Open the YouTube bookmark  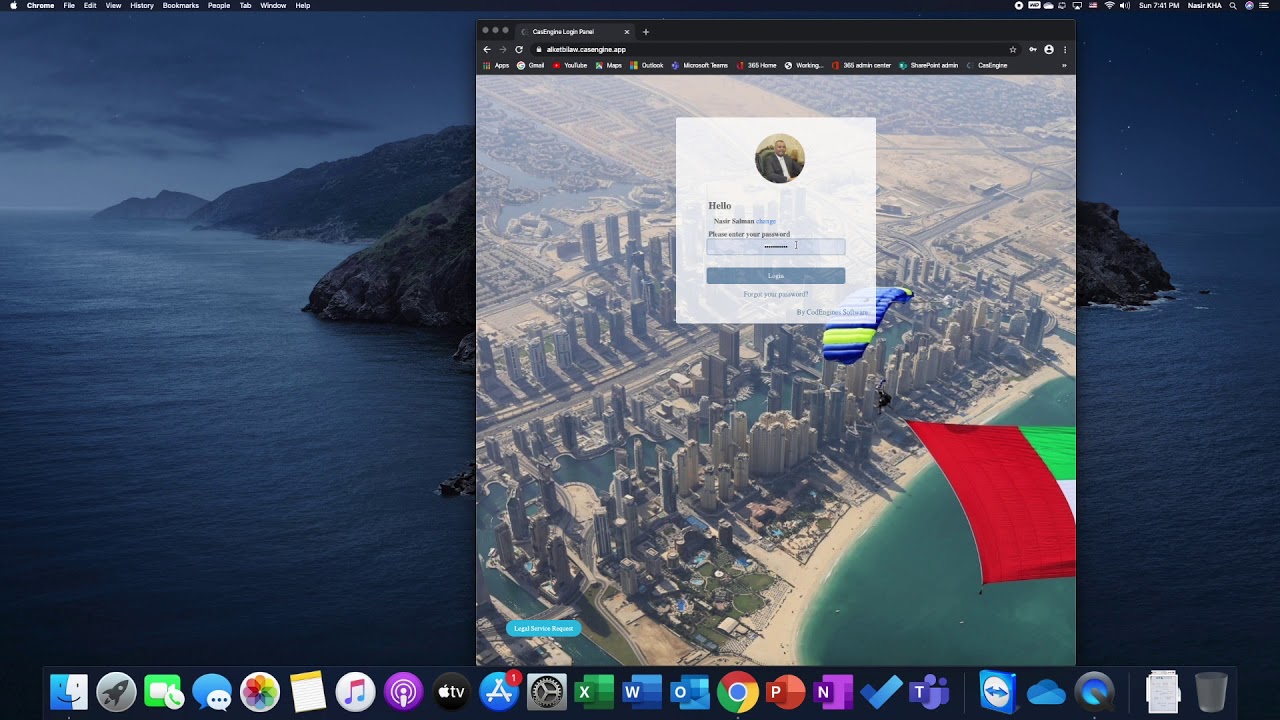click(x=570, y=65)
